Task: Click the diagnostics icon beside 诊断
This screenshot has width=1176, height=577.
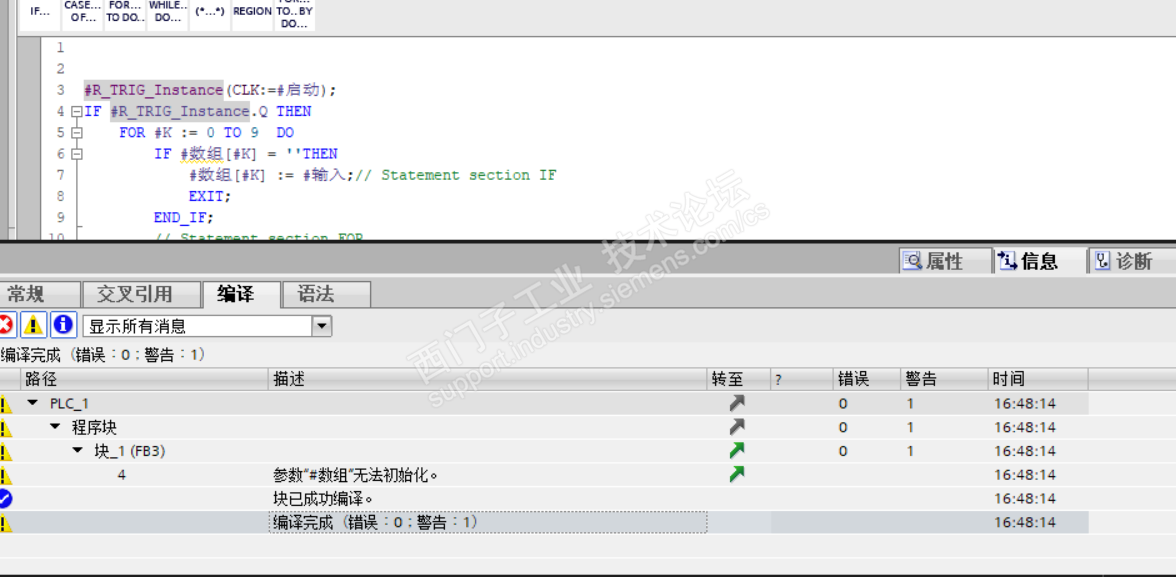Action: 1102,261
